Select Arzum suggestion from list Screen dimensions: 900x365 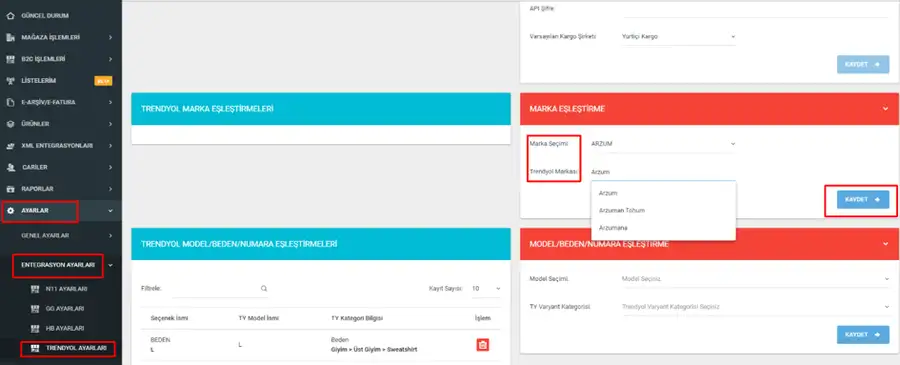click(x=664, y=193)
